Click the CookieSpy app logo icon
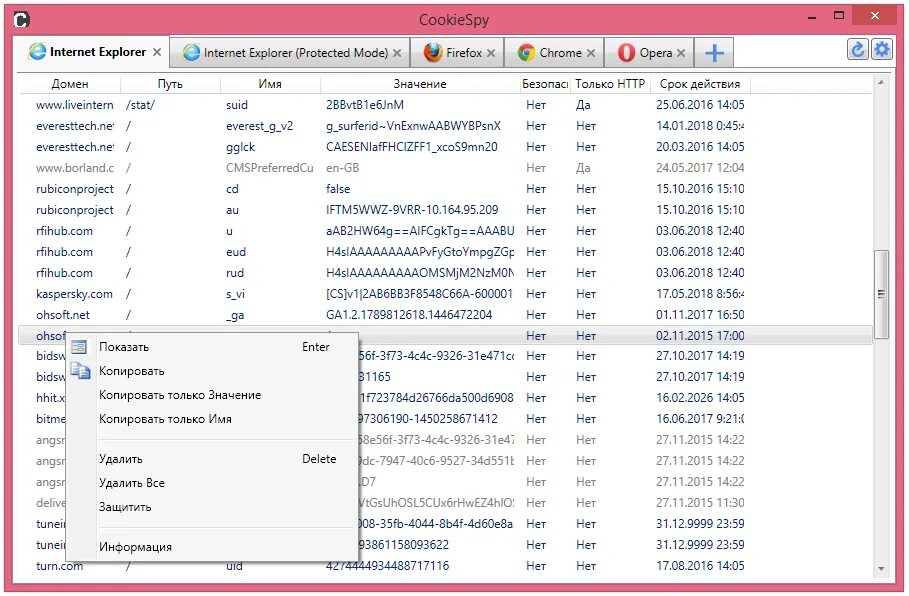 [x=21, y=20]
